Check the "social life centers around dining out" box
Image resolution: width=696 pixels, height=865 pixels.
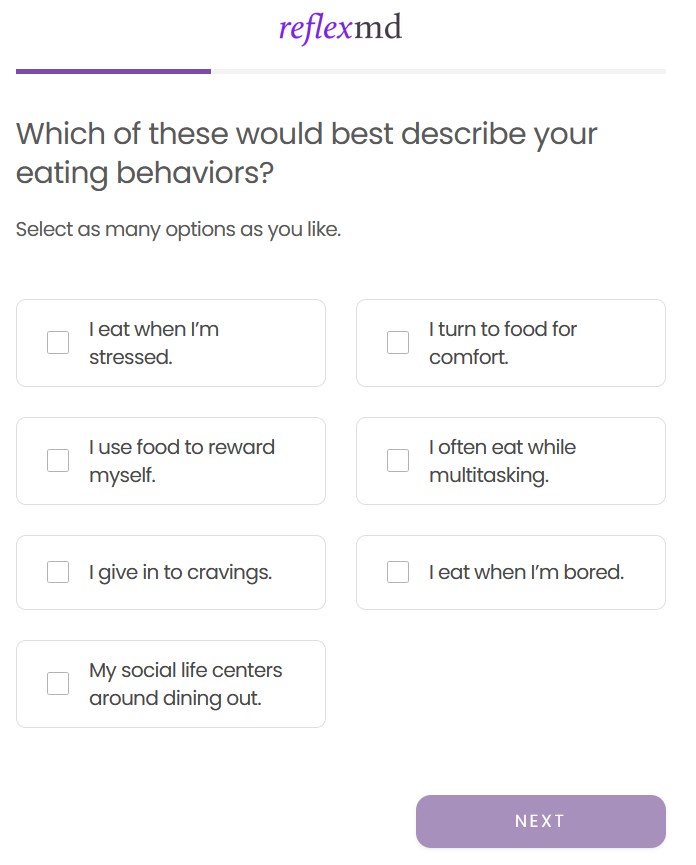(58, 684)
